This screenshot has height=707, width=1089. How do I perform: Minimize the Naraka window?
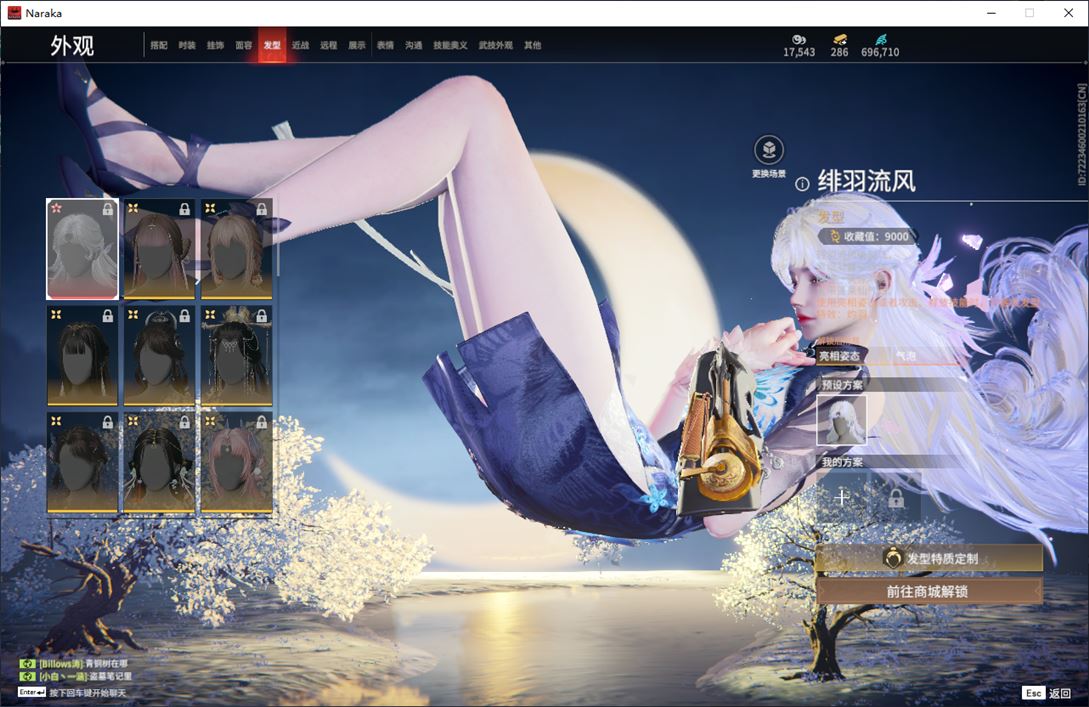point(991,13)
